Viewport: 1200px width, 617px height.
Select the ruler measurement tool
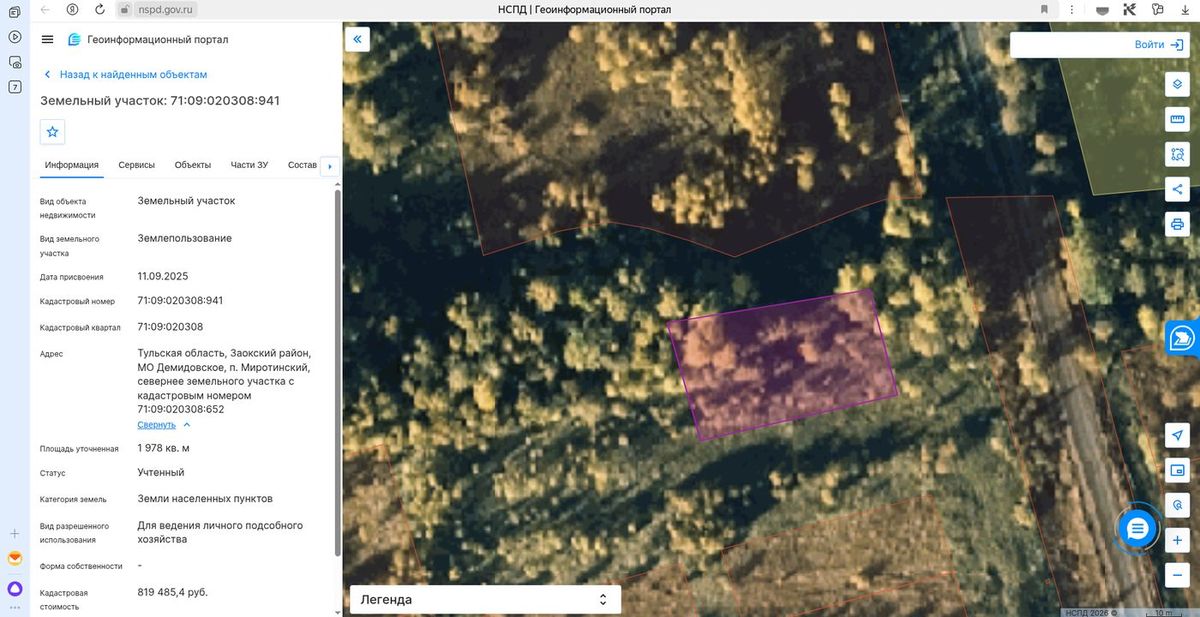(1177, 120)
